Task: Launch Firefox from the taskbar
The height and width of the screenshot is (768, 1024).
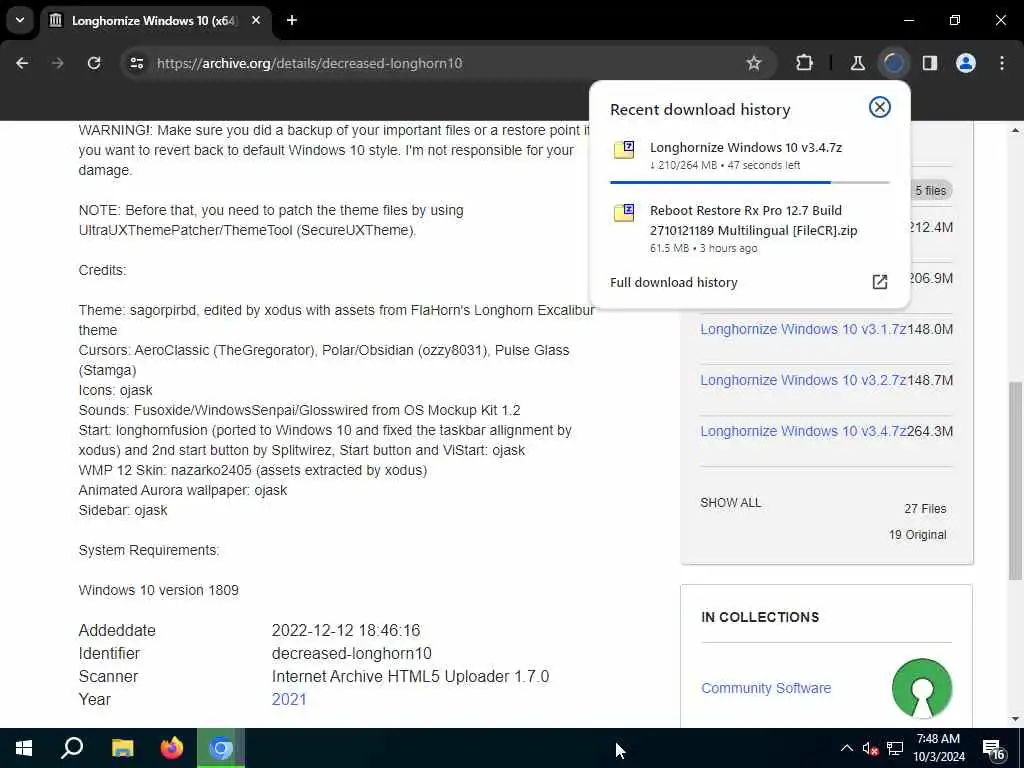Action: click(172, 748)
